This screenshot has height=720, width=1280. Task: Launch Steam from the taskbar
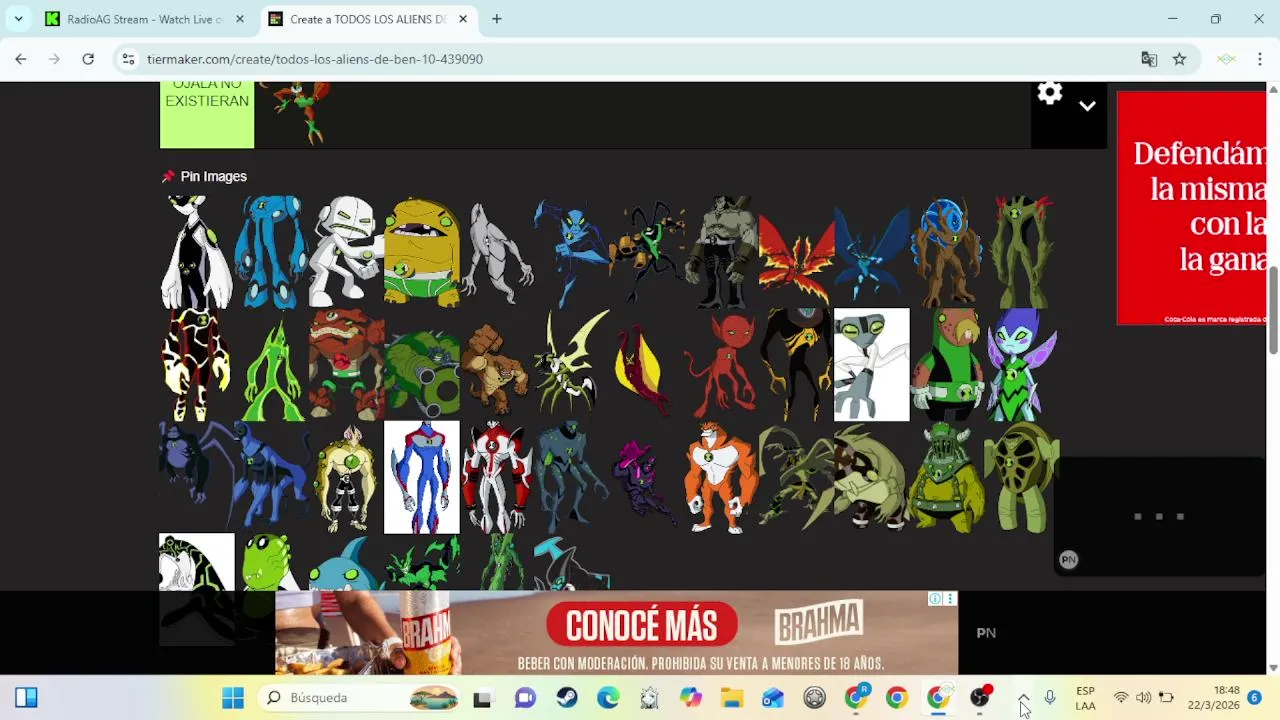tap(567, 698)
